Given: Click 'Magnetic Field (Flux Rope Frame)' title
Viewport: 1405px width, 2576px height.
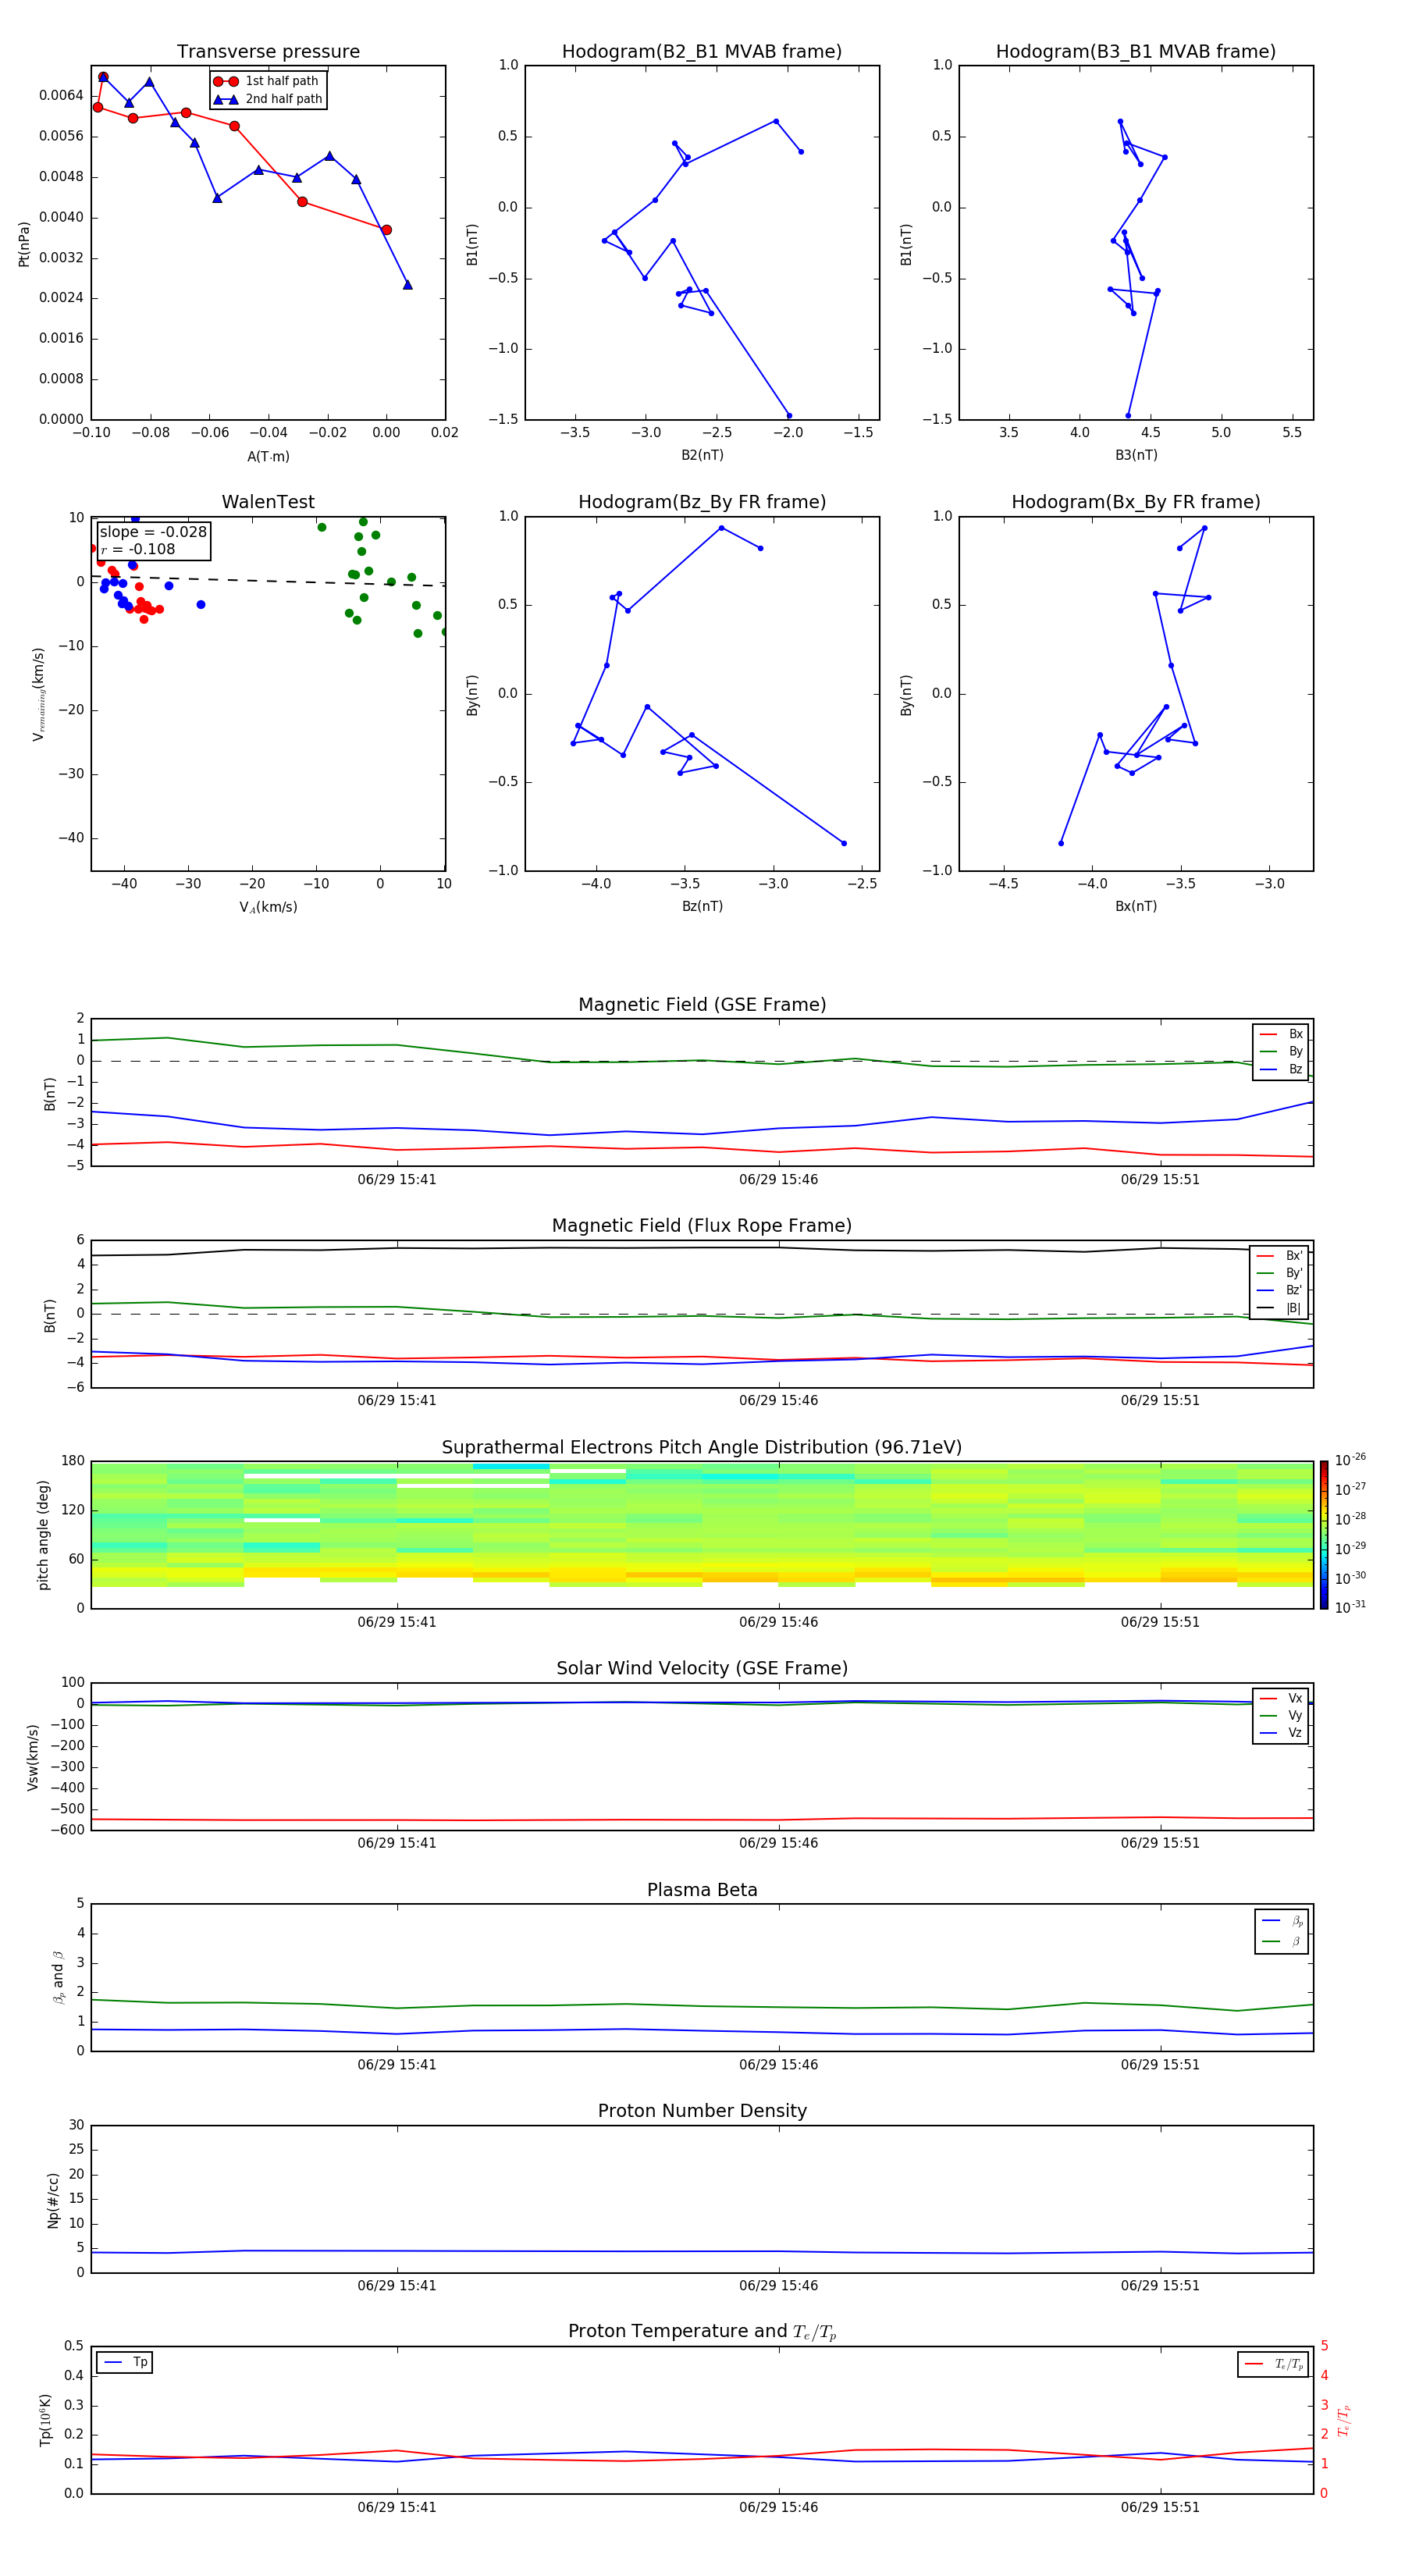Looking at the screenshot, I should pyautogui.click(x=702, y=1226).
